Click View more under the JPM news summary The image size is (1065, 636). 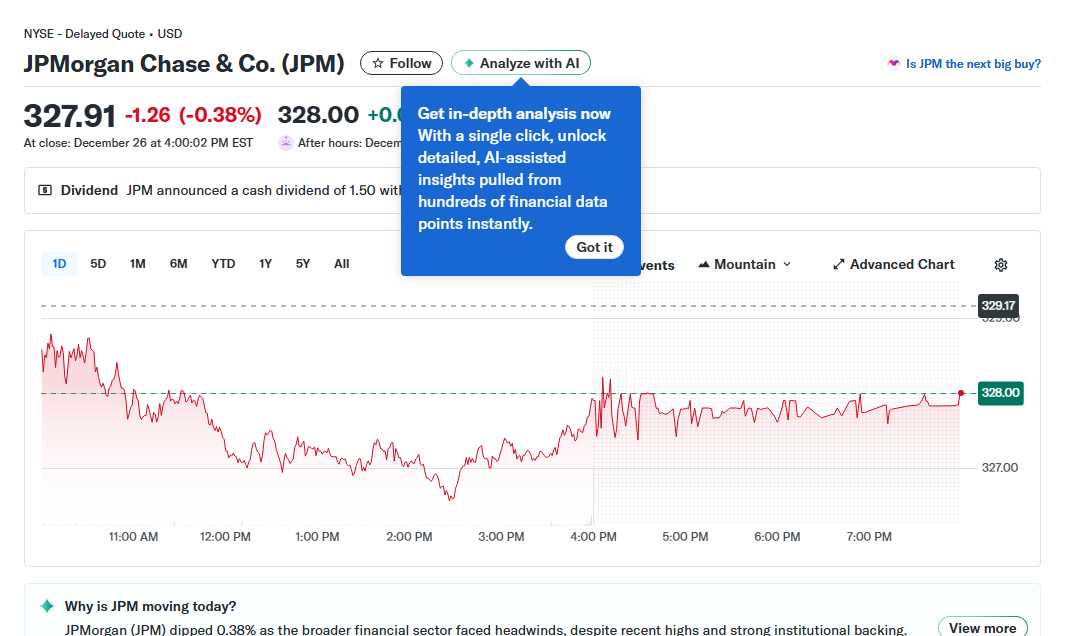pos(983,625)
